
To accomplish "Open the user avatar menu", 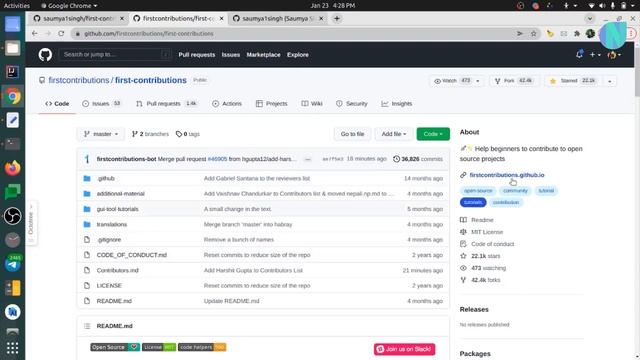I will tap(614, 55).
